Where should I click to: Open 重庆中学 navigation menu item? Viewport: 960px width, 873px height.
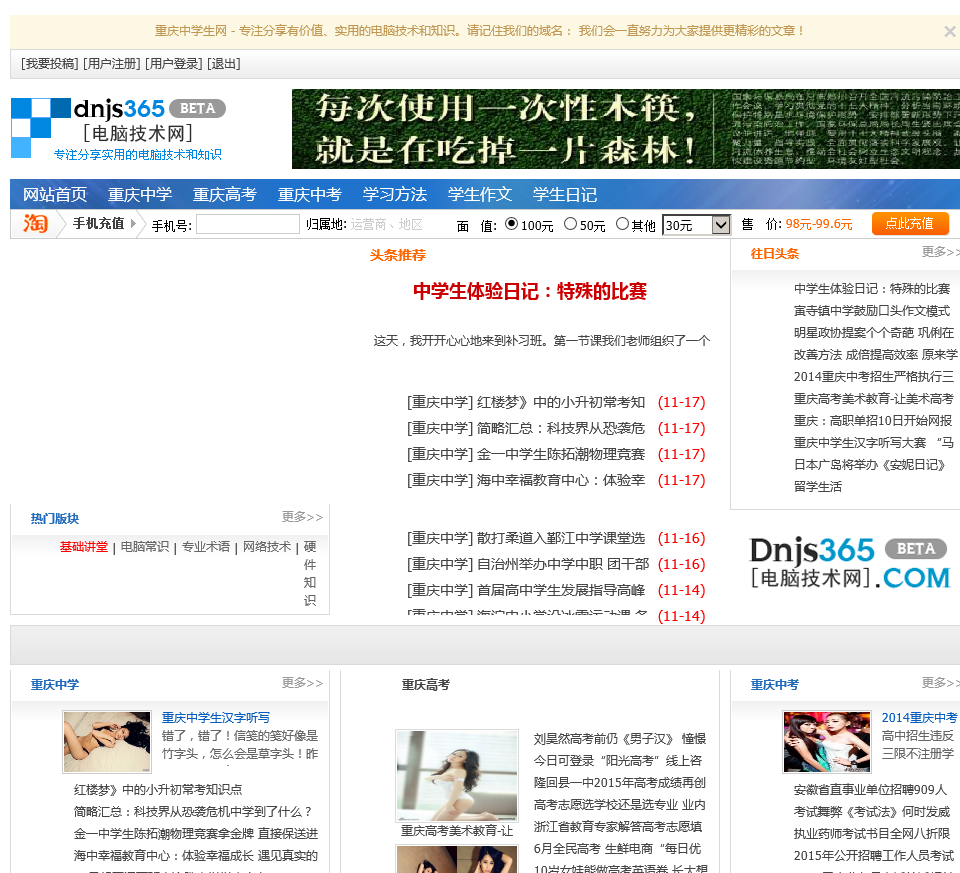(140, 195)
